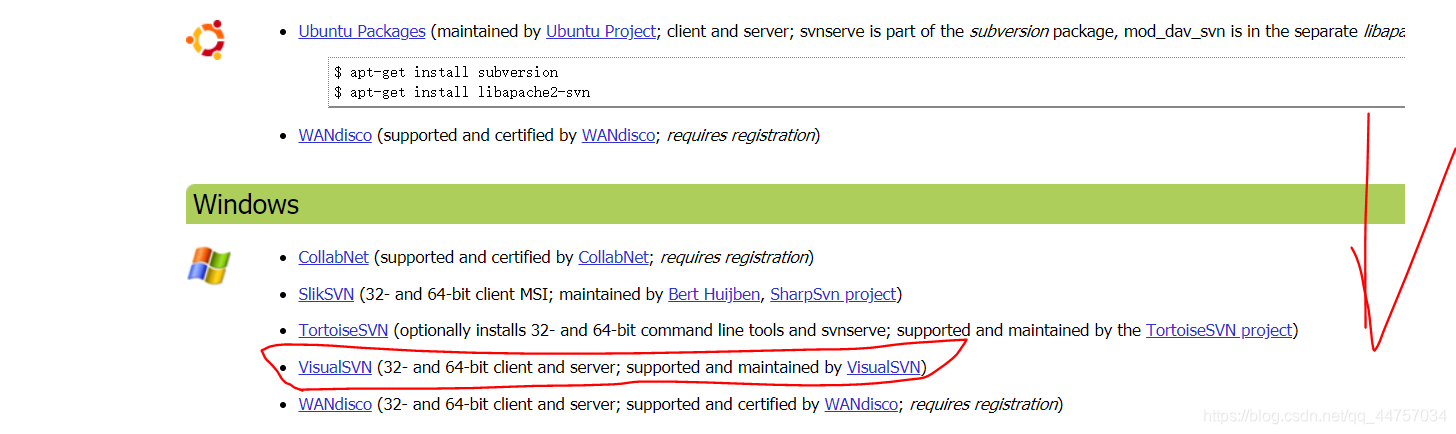This screenshot has height=434, width=1456.
Task: Click the 'certified by WANdisco' link under Windows
Action: (861, 404)
